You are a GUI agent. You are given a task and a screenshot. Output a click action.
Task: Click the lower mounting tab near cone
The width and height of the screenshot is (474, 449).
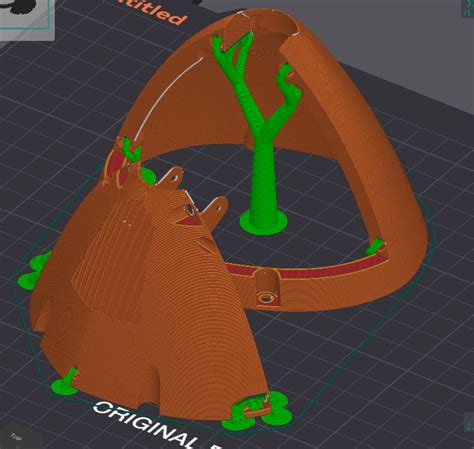coord(216,210)
